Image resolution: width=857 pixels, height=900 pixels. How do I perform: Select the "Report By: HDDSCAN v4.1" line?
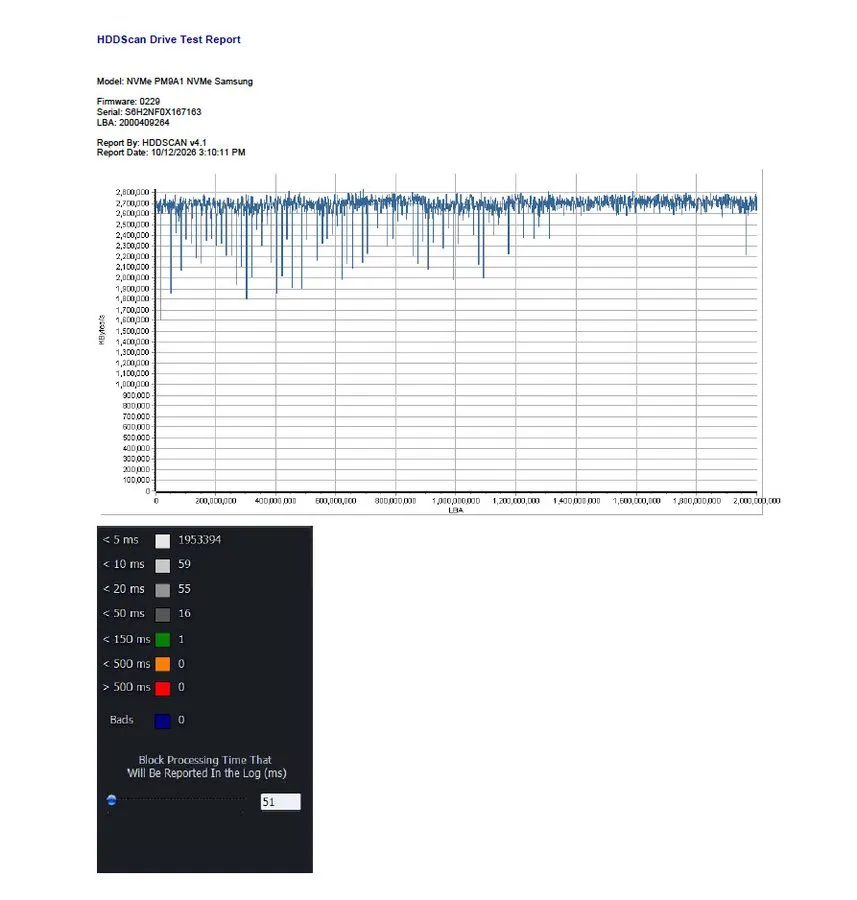click(x=152, y=142)
